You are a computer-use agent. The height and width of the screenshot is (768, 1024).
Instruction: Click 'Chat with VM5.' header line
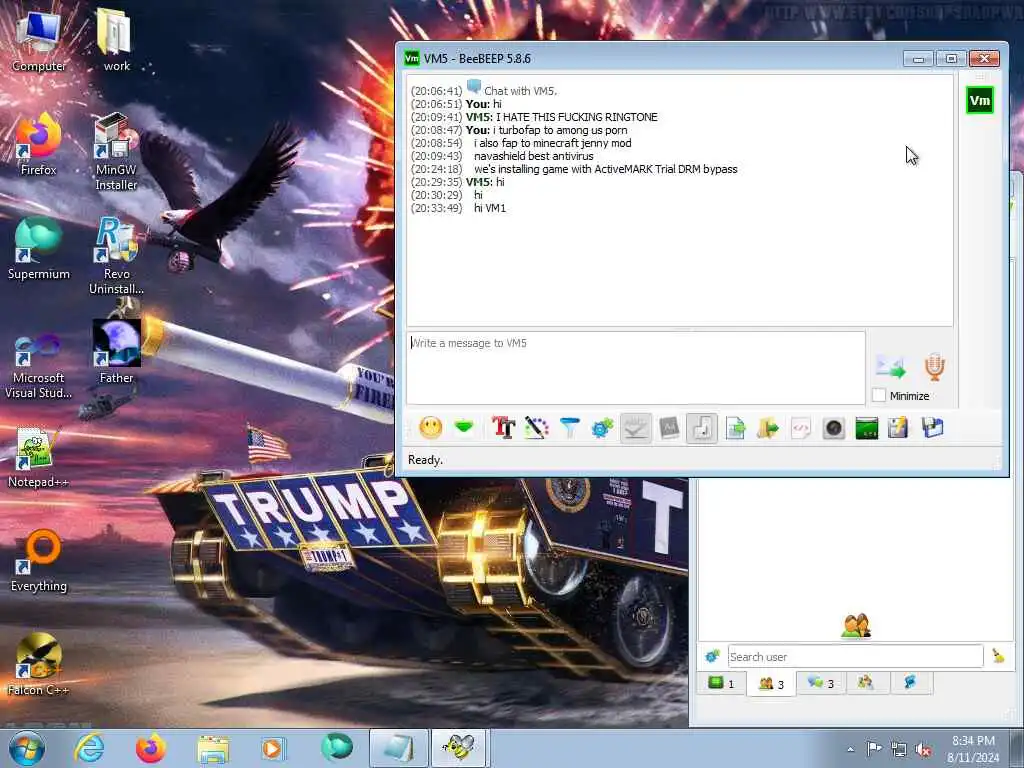click(x=520, y=91)
